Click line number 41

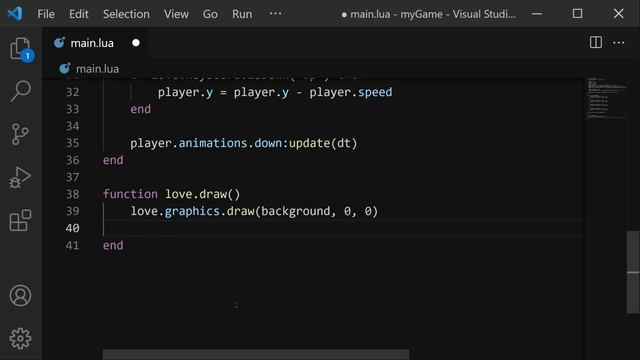73,245
